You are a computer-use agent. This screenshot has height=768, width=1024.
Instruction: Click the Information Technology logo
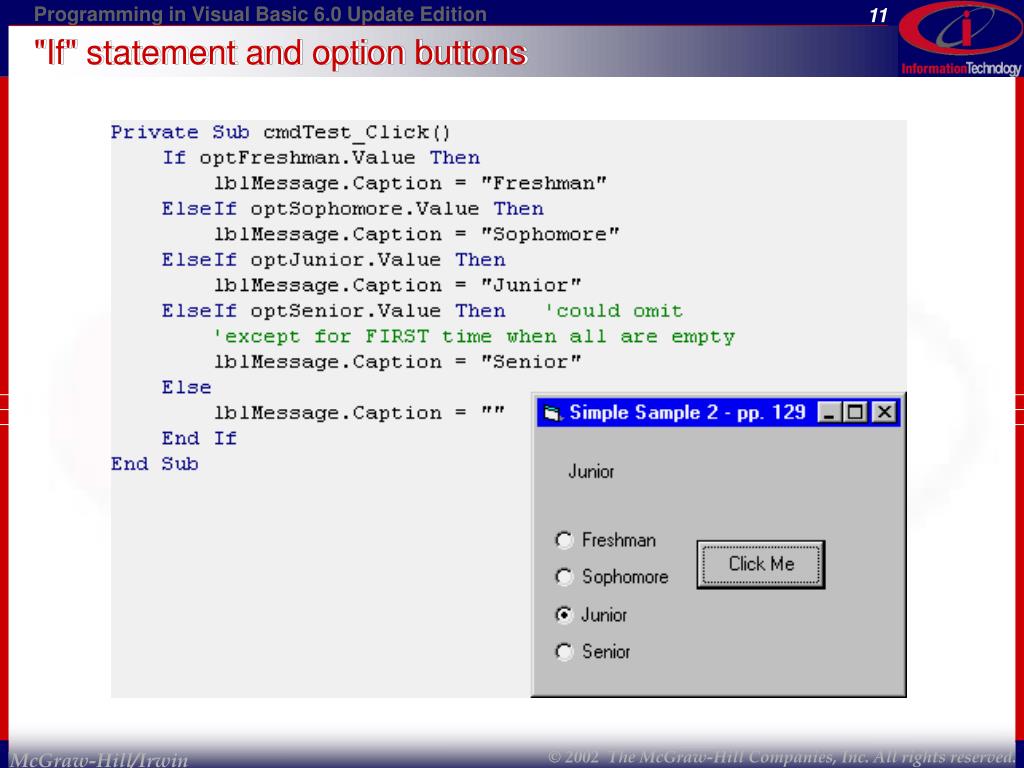960,39
